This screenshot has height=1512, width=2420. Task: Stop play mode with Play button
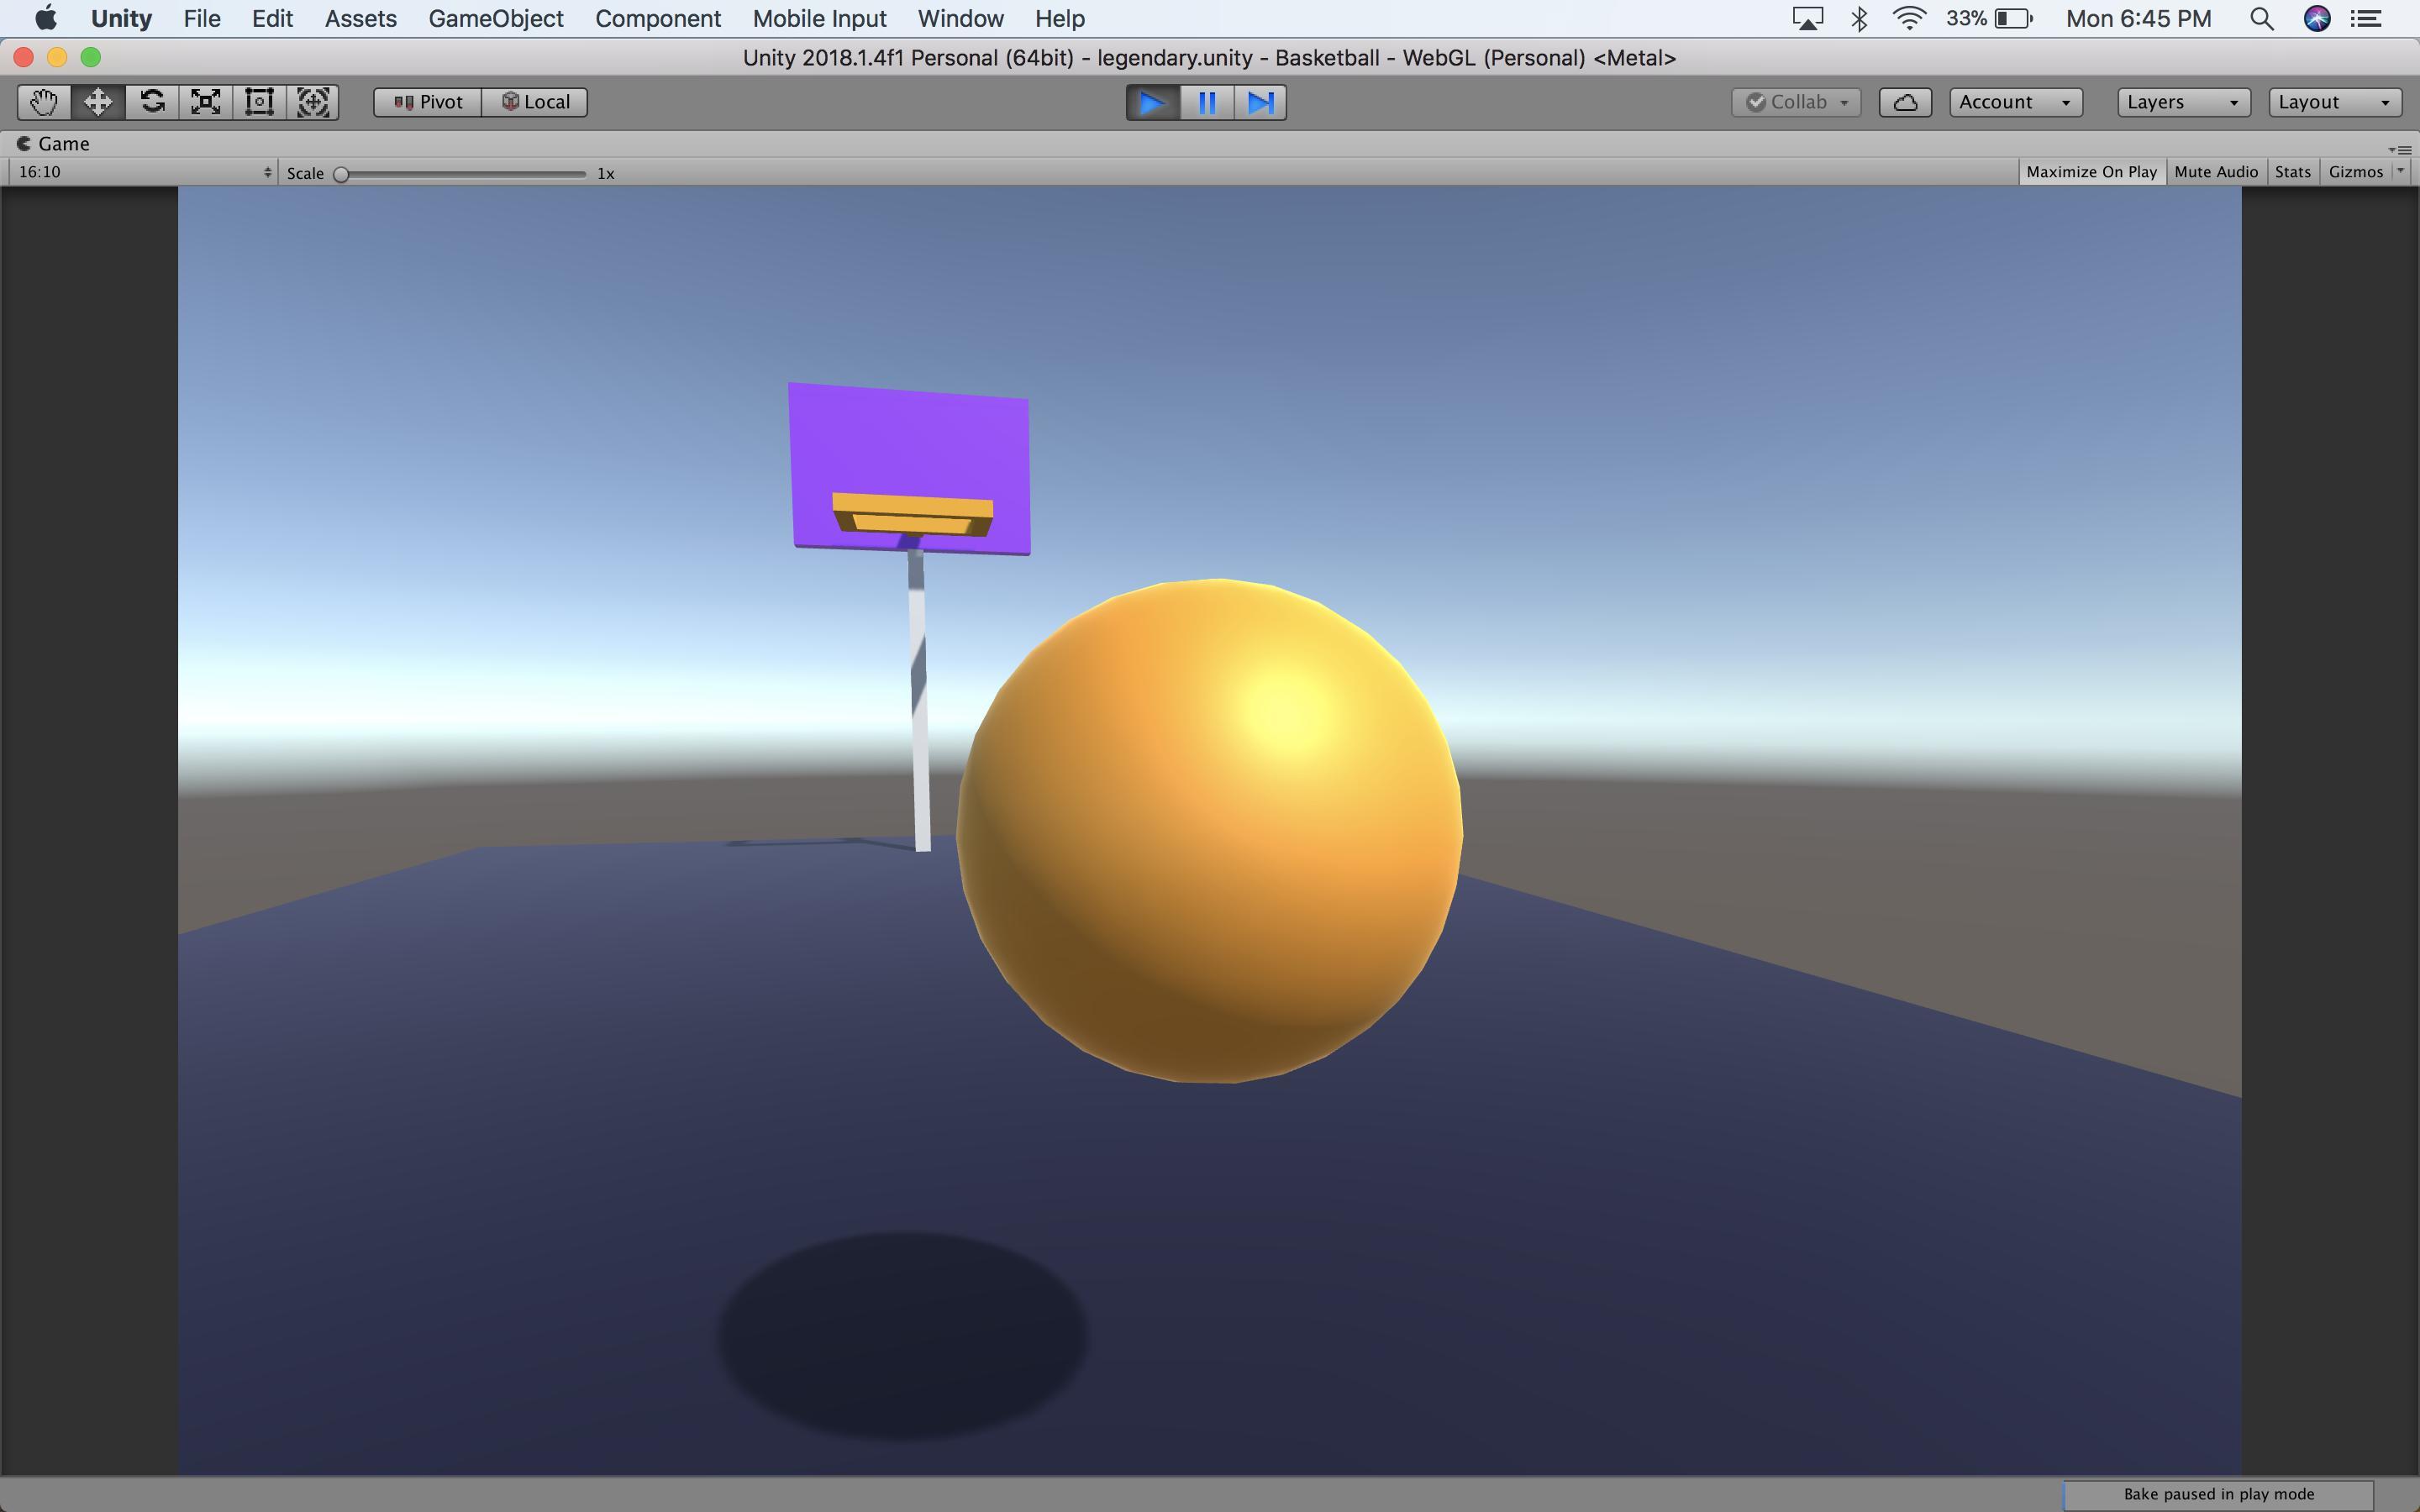(x=1153, y=102)
